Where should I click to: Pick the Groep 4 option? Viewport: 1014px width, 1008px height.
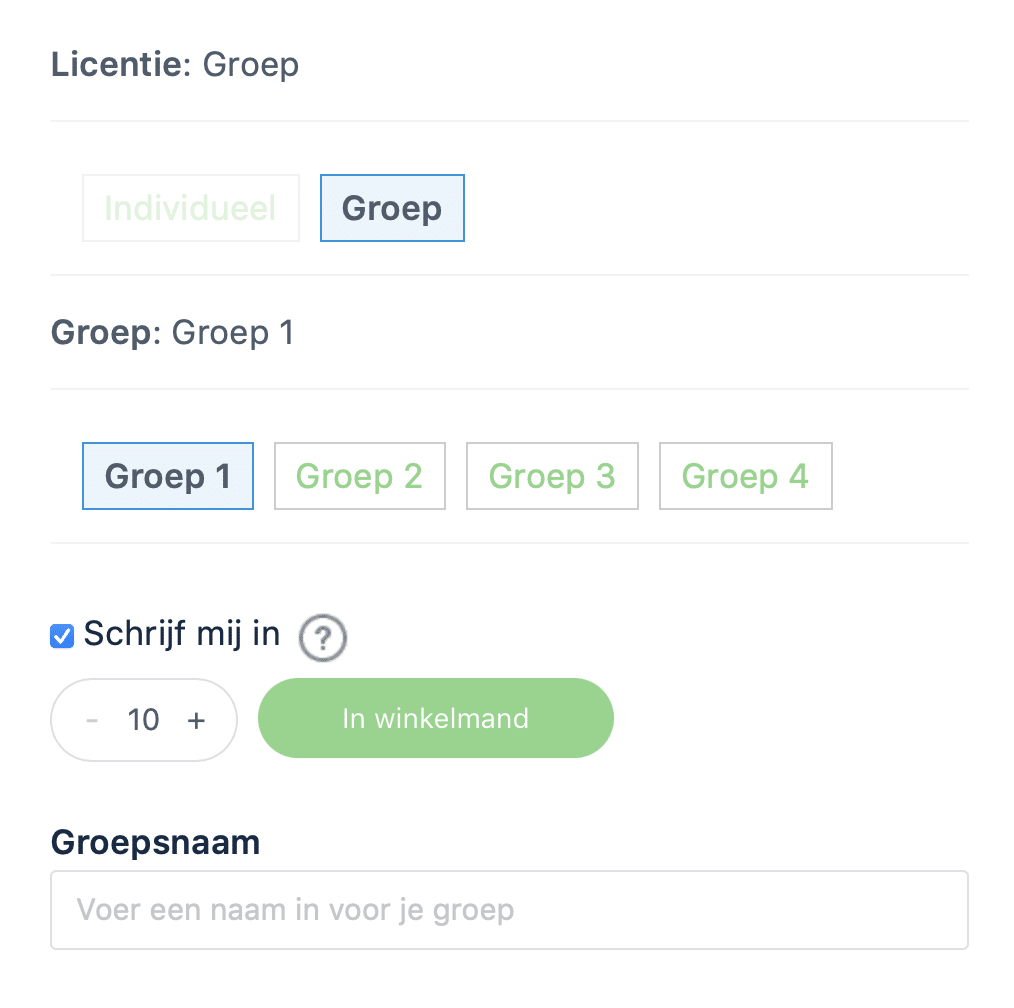pos(746,476)
